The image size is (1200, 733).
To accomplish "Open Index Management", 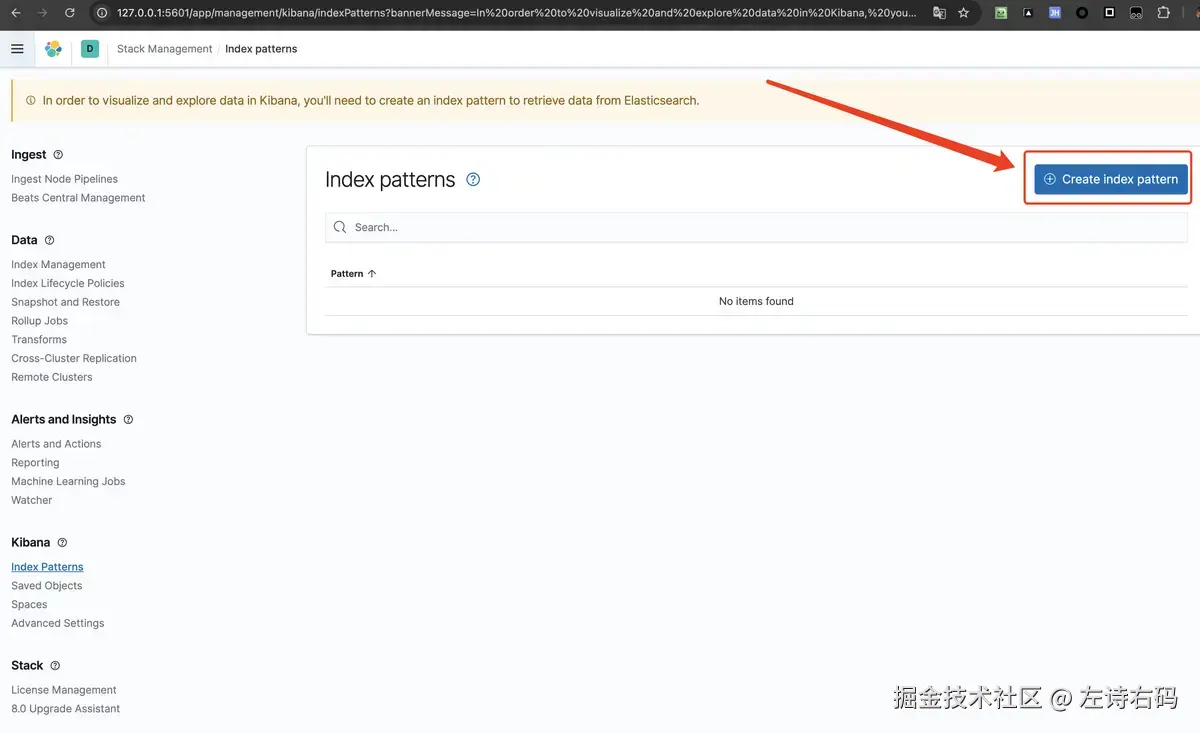I will pyautogui.click(x=58, y=265).
